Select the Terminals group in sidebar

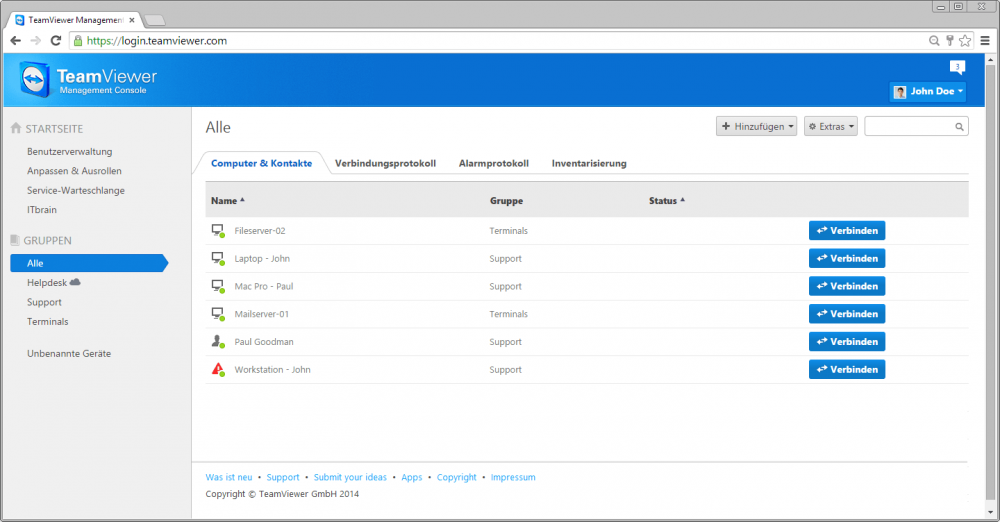[47, 321]
